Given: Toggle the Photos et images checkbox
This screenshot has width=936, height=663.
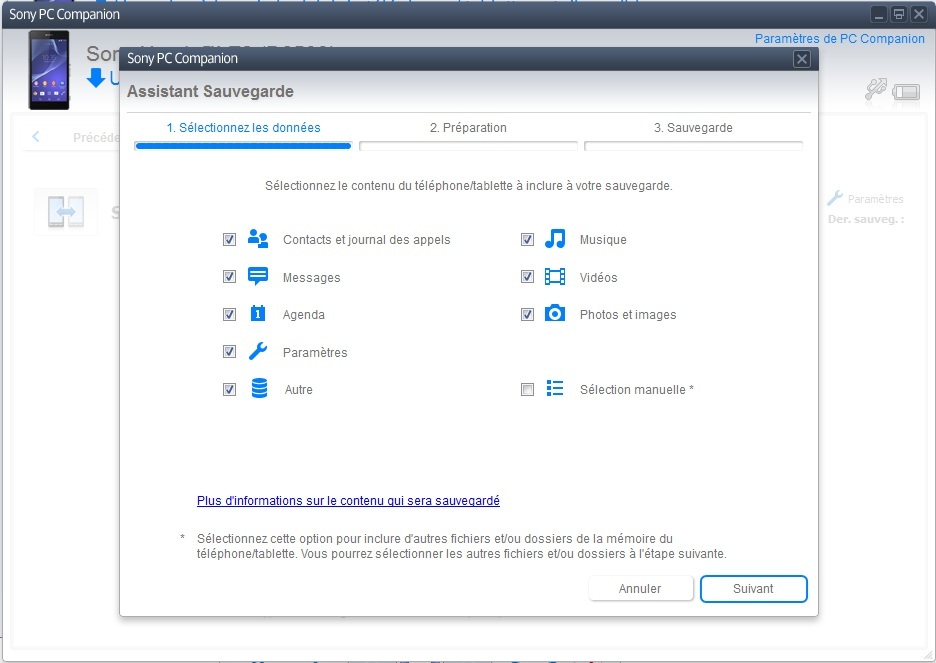Looking at the screenshot, I should click(x=527, y=315).
